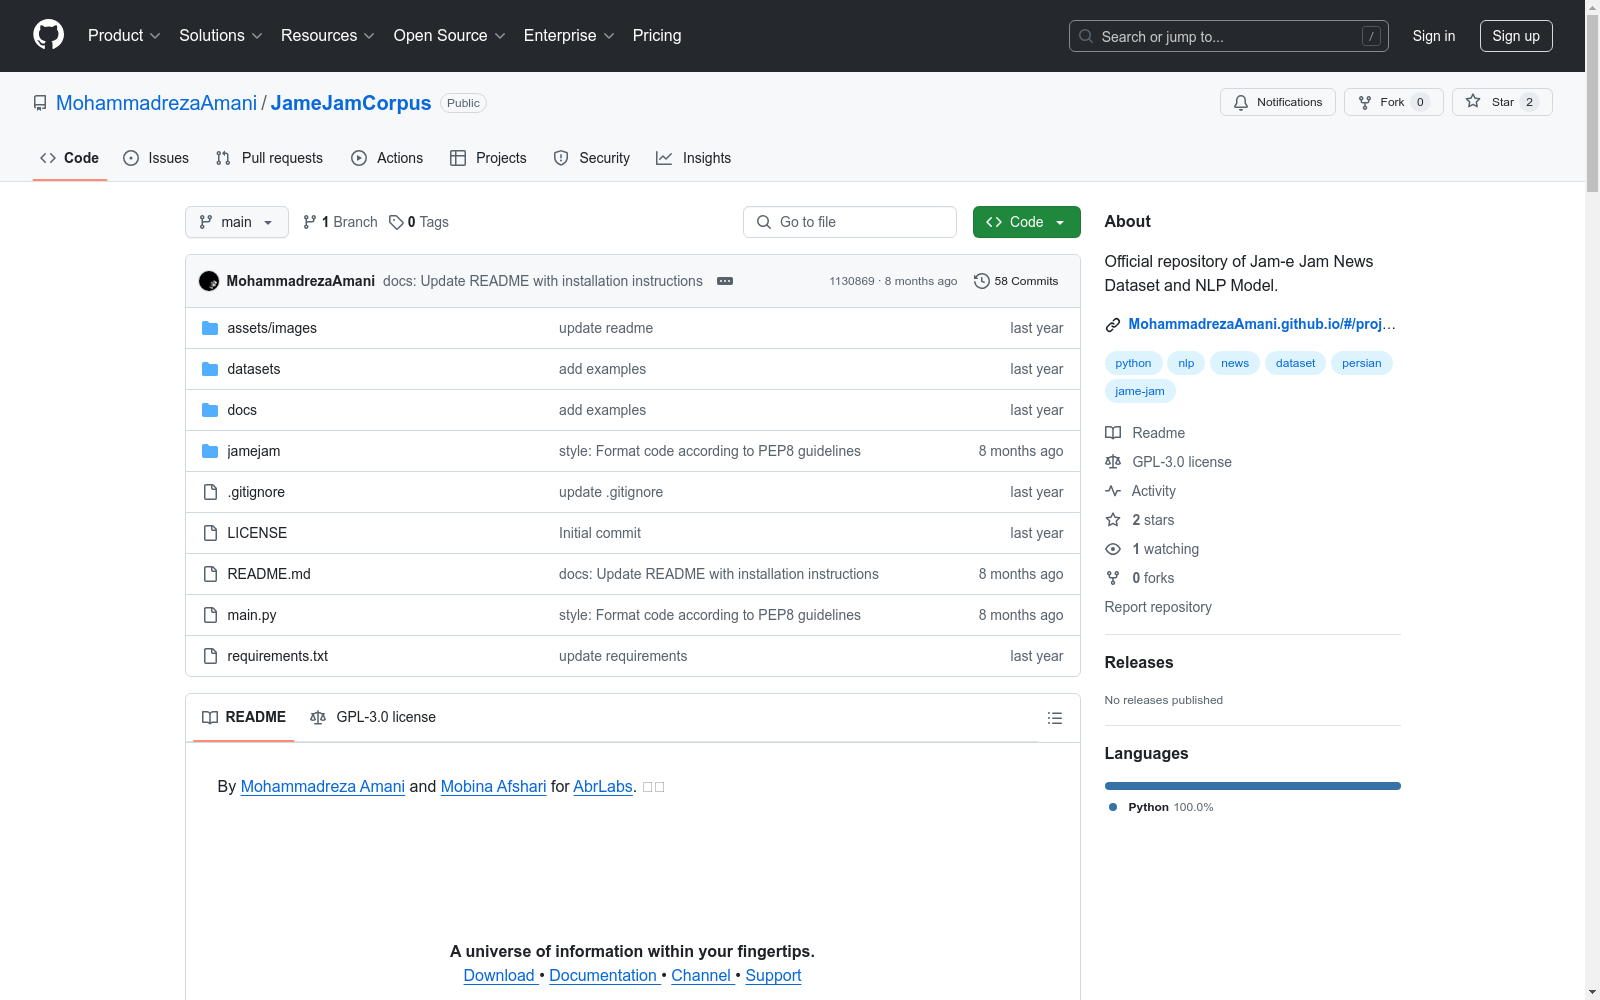Open the Mobina Afshari profile link
This screenshot has height=1000, width=1600.
[x=493, y=786]
